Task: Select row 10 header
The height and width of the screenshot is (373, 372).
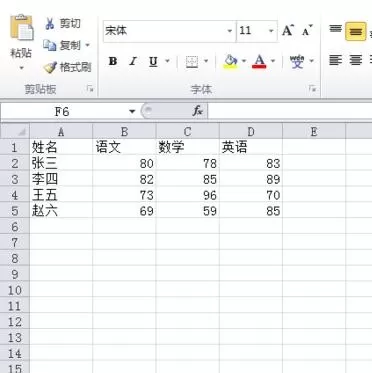Action: point(15,290)
